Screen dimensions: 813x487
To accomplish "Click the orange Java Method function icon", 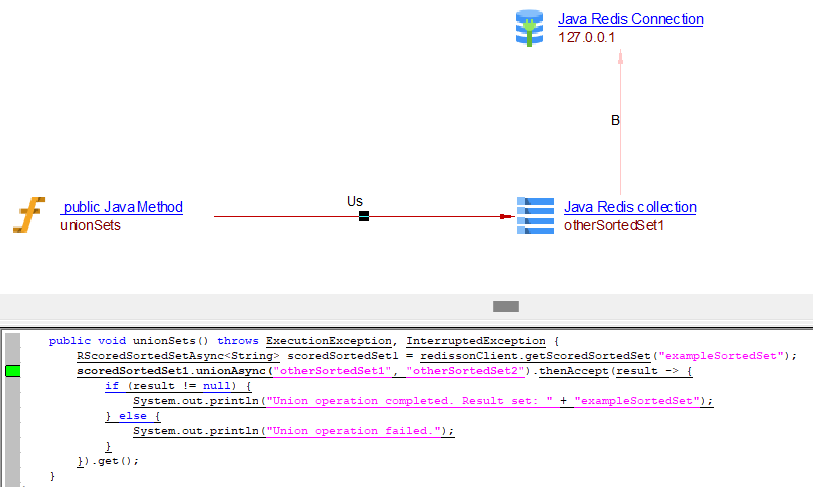I will (x=29, y=215).
